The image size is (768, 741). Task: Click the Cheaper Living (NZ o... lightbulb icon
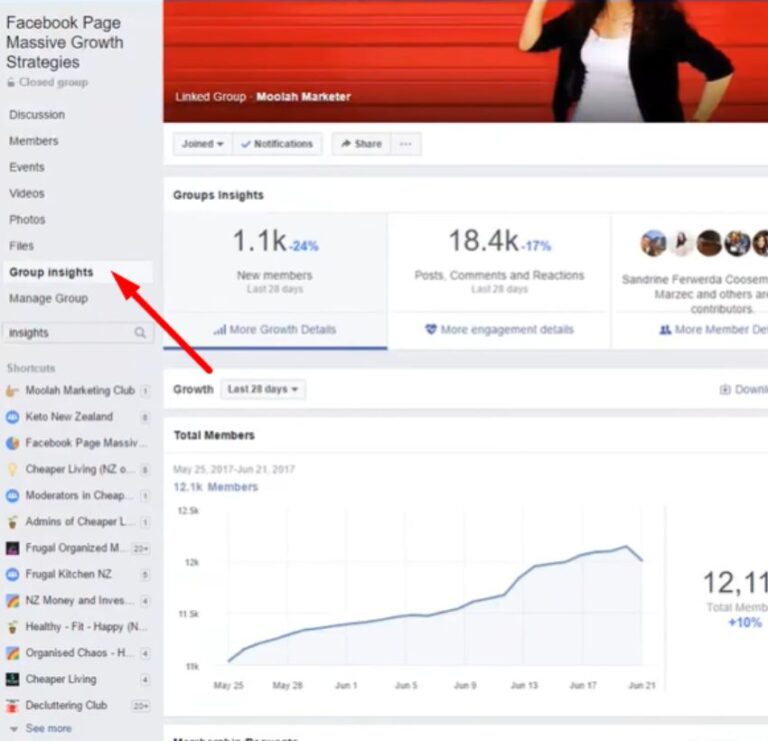pos(12,470)
